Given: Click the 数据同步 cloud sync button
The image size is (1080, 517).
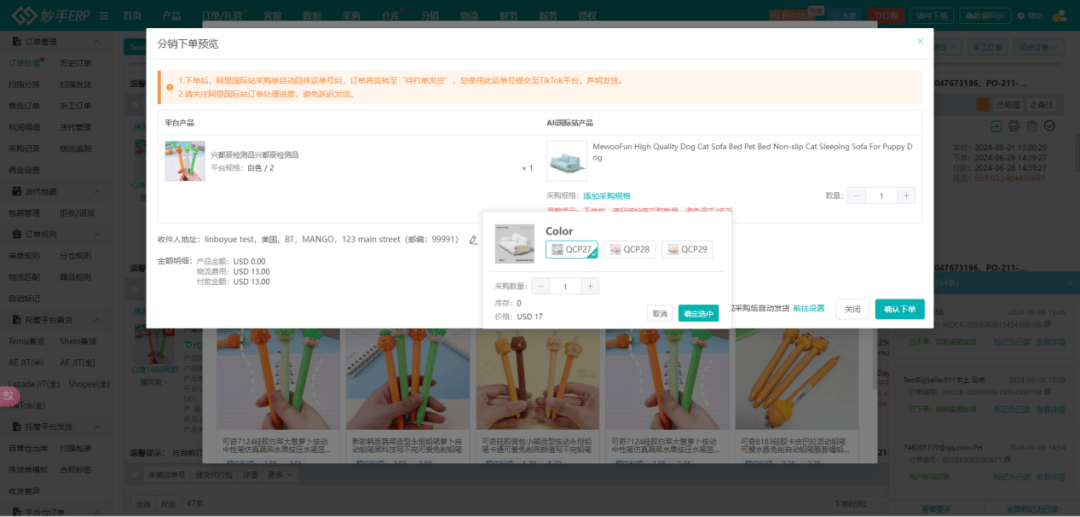Looking at the screenshot, I should tap(984, 16).
